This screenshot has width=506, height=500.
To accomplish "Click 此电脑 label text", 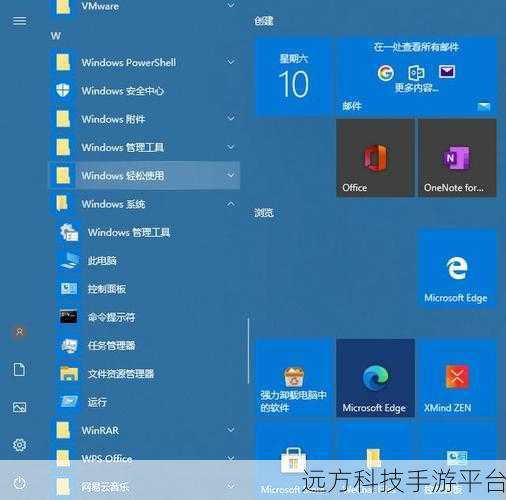I will pyautogui.click(x=102, y=261).
